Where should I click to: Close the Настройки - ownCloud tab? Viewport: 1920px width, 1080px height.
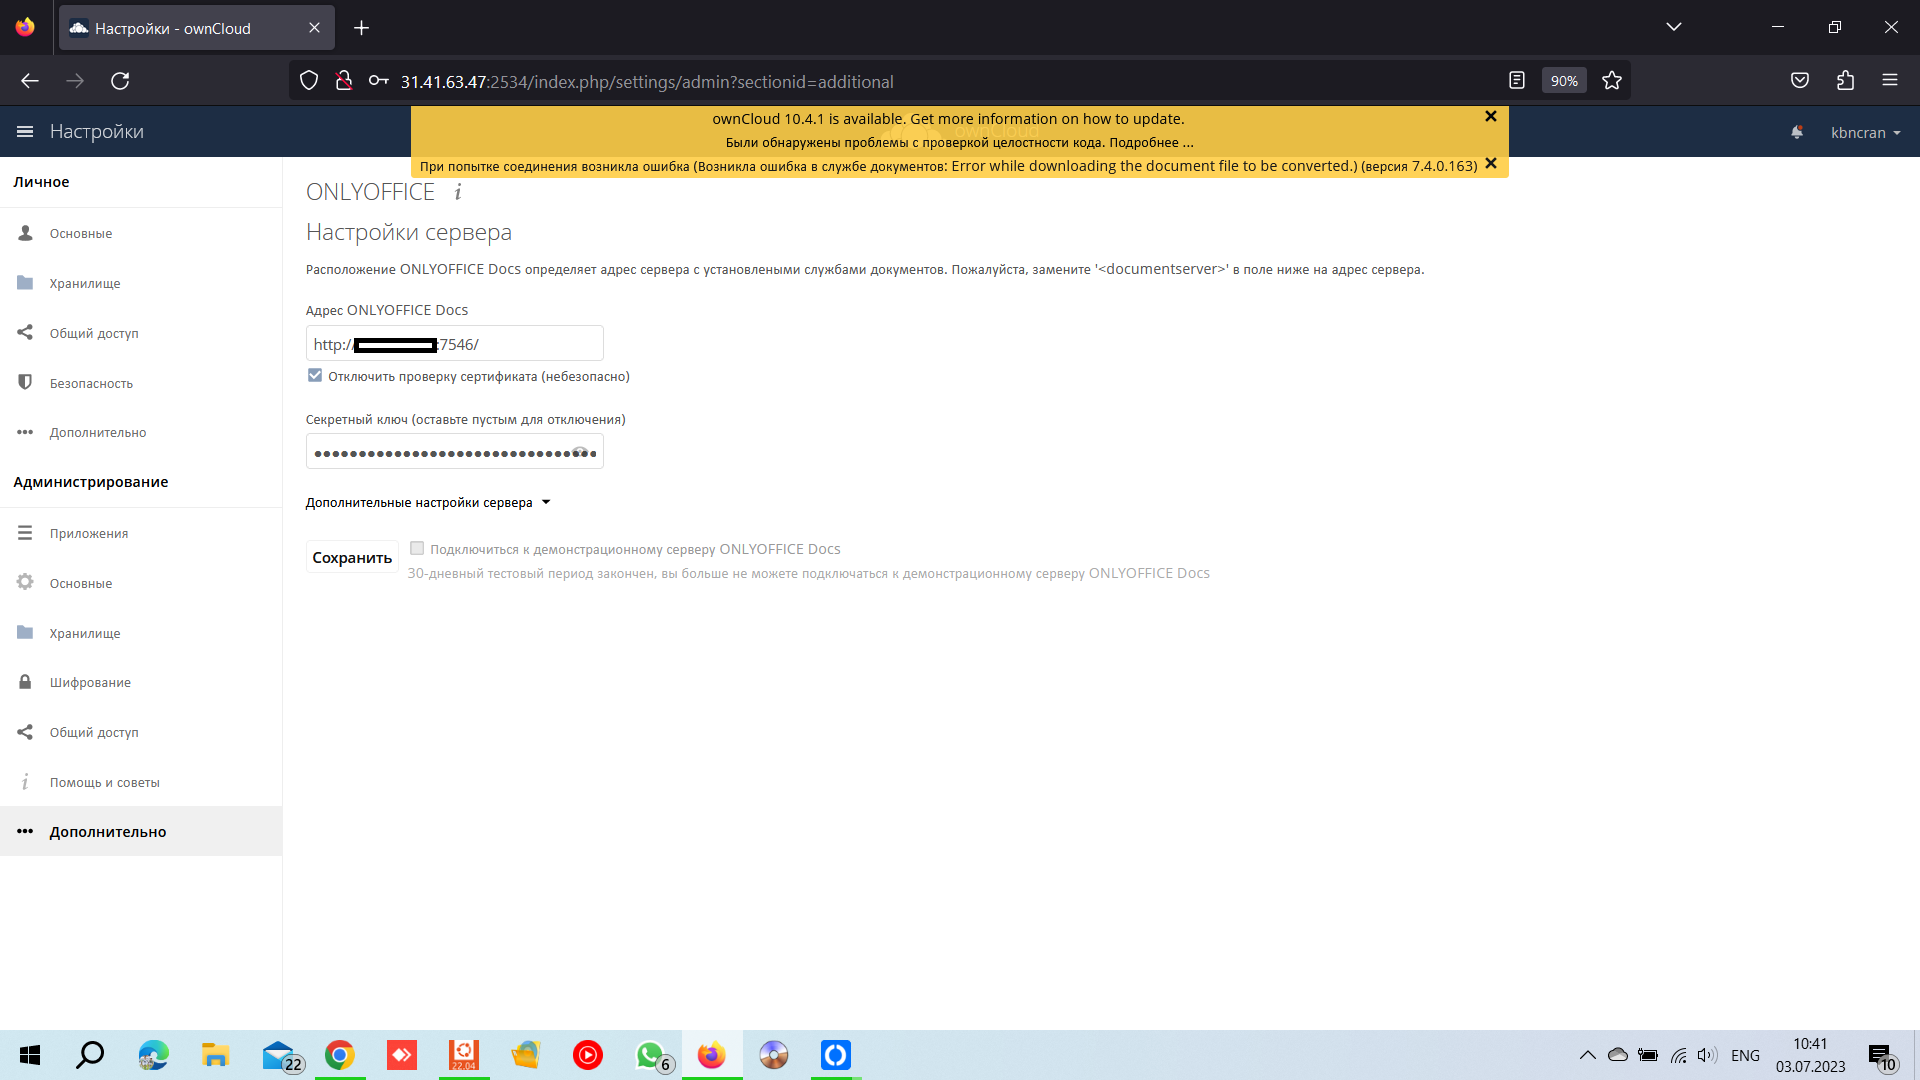pyautogui.click(x=314, y=28)
